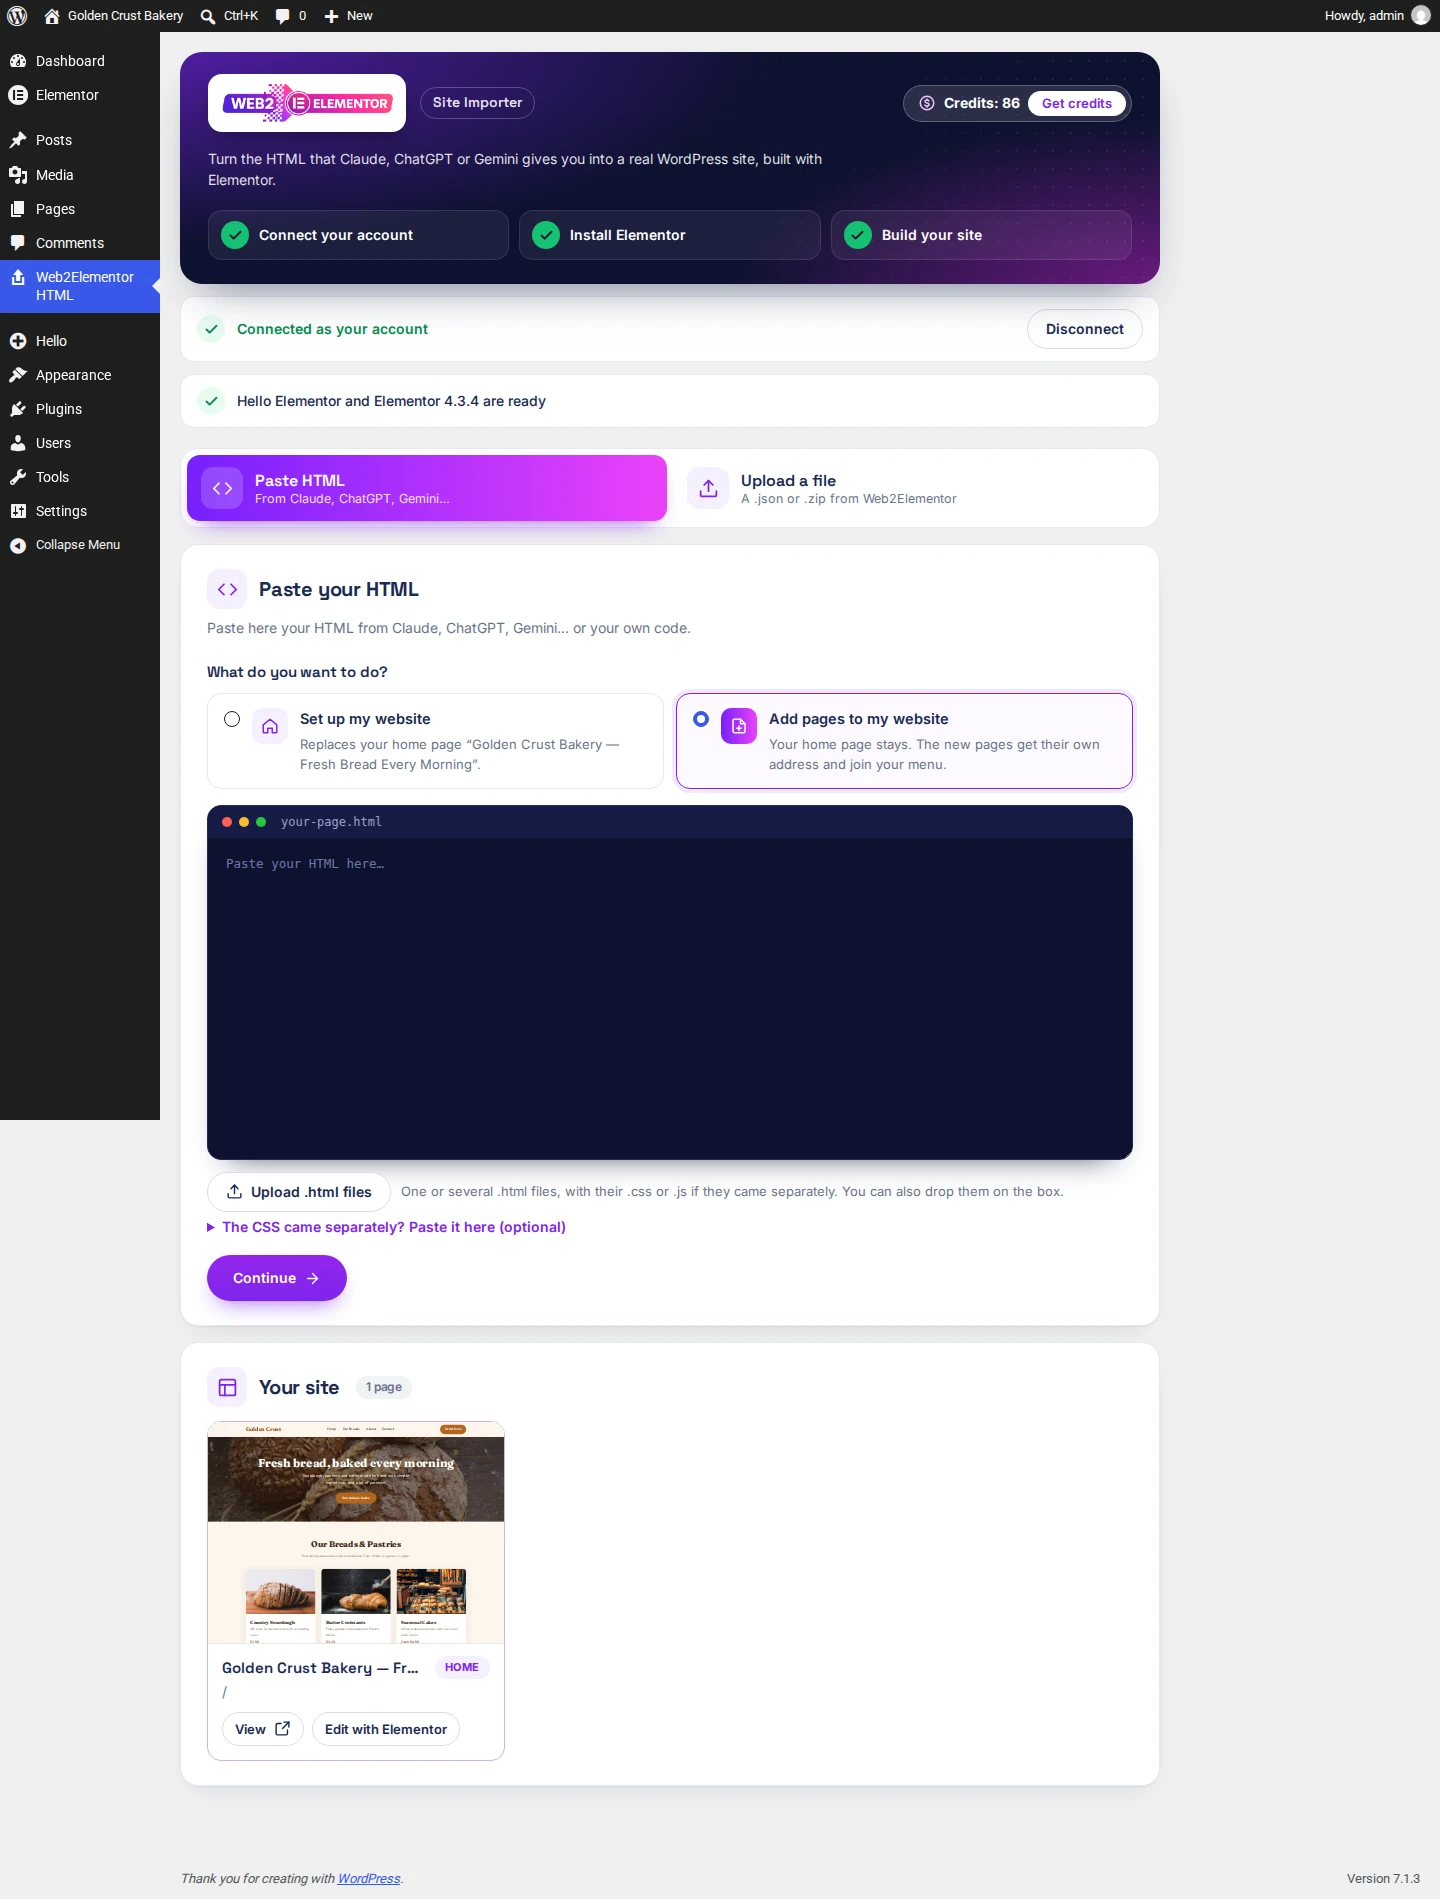Open the WordPress logo menu
Image resolution: width=1440 pixels, height=1899 pixels.
(17, 16)
